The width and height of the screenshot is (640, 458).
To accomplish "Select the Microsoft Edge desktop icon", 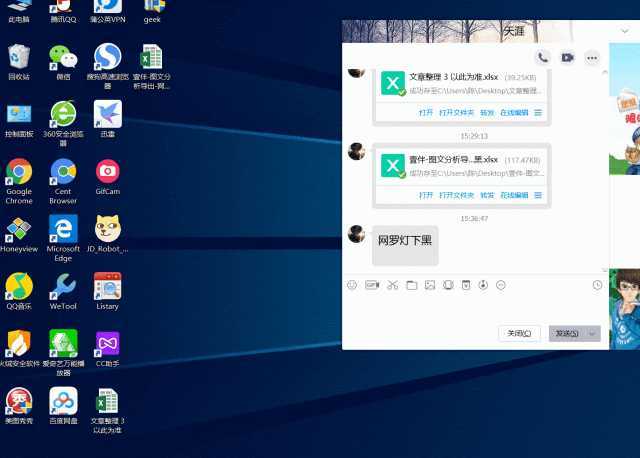I will pos(63,239).
